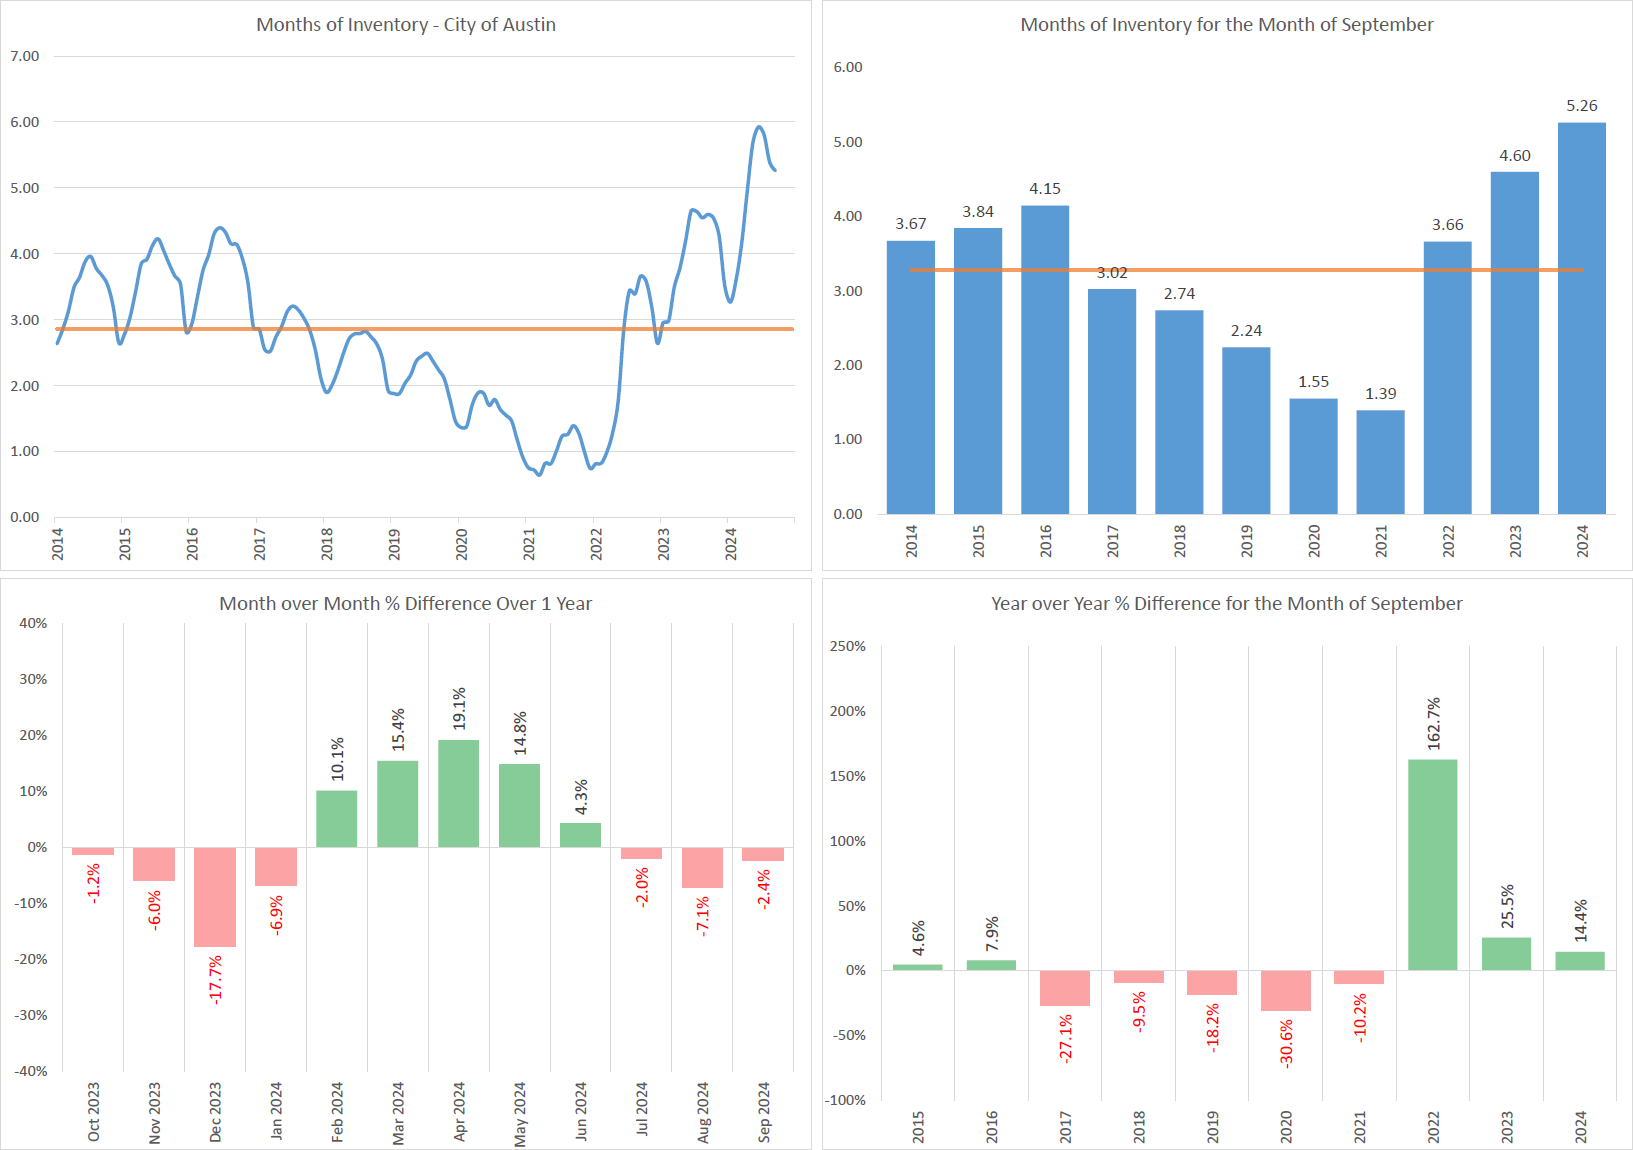Click the 7.00 y-axis label in the line chart
Image resolution: width=1633 pixels, height=1150 pixels.
pos(25,56)
